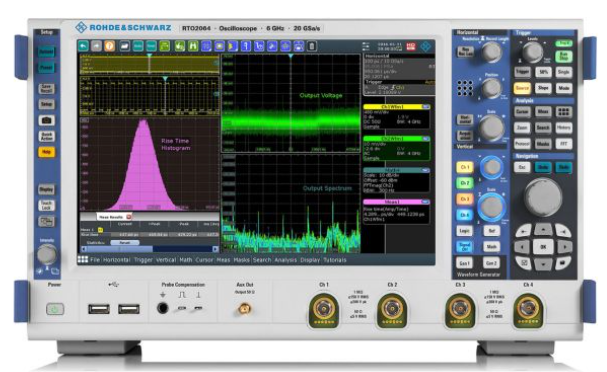This screenshot has height=372, width=607.
Task: Toggle the green Run Stop button
Action: [563, 57]
